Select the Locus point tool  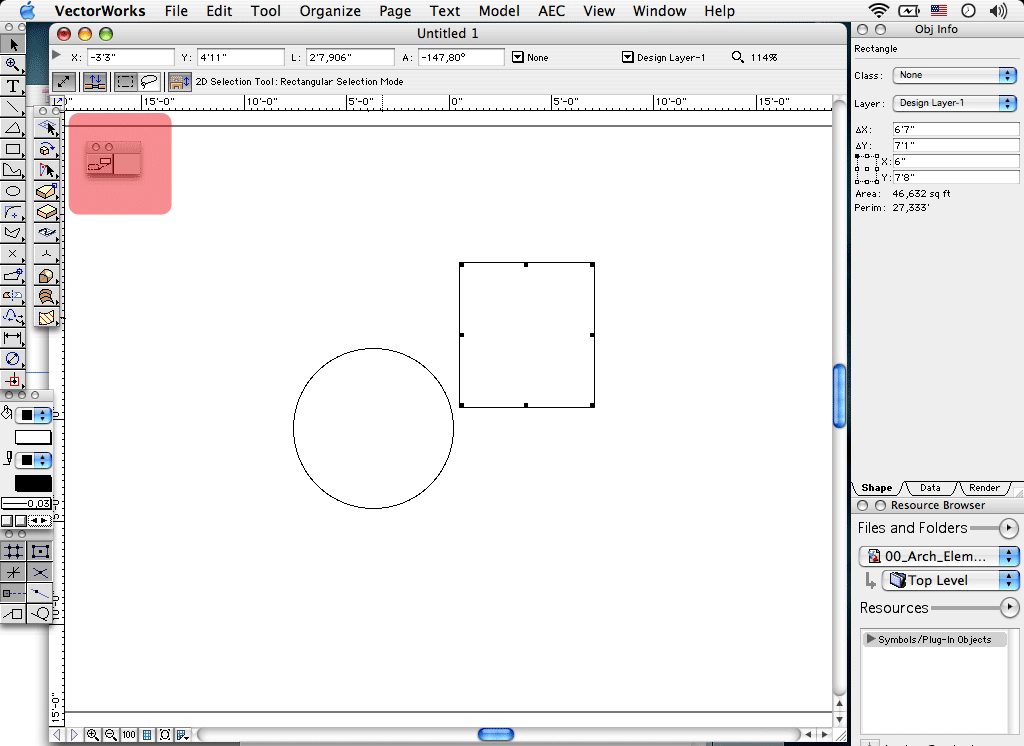13,253
